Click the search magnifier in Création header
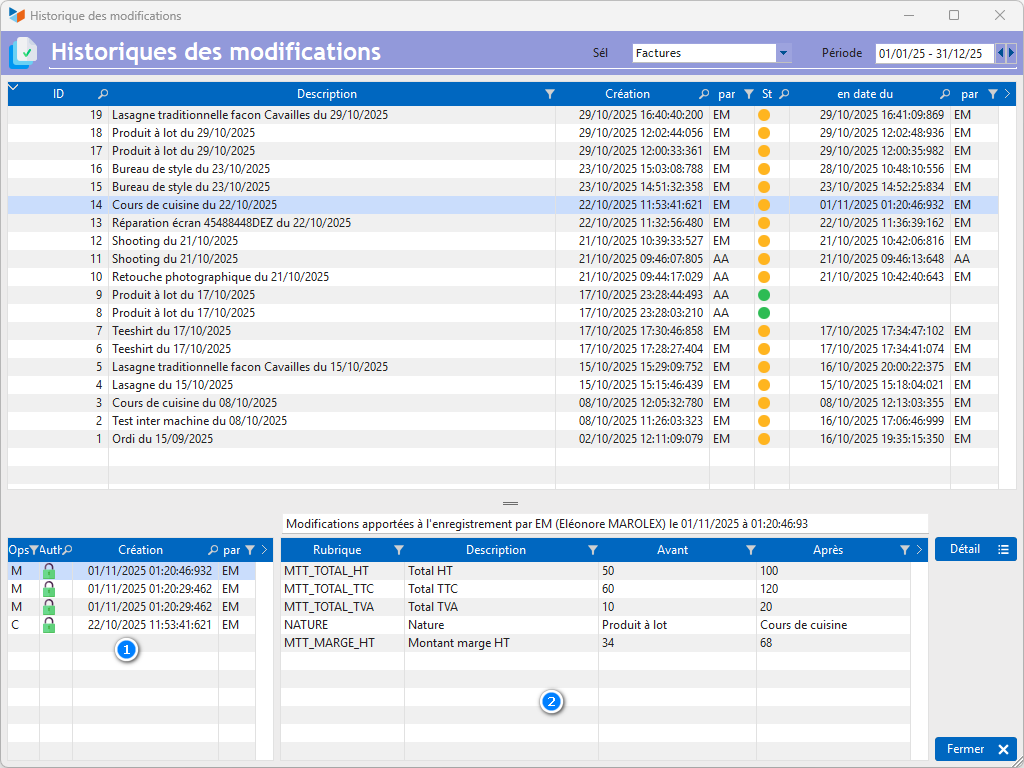 [704, 94]
